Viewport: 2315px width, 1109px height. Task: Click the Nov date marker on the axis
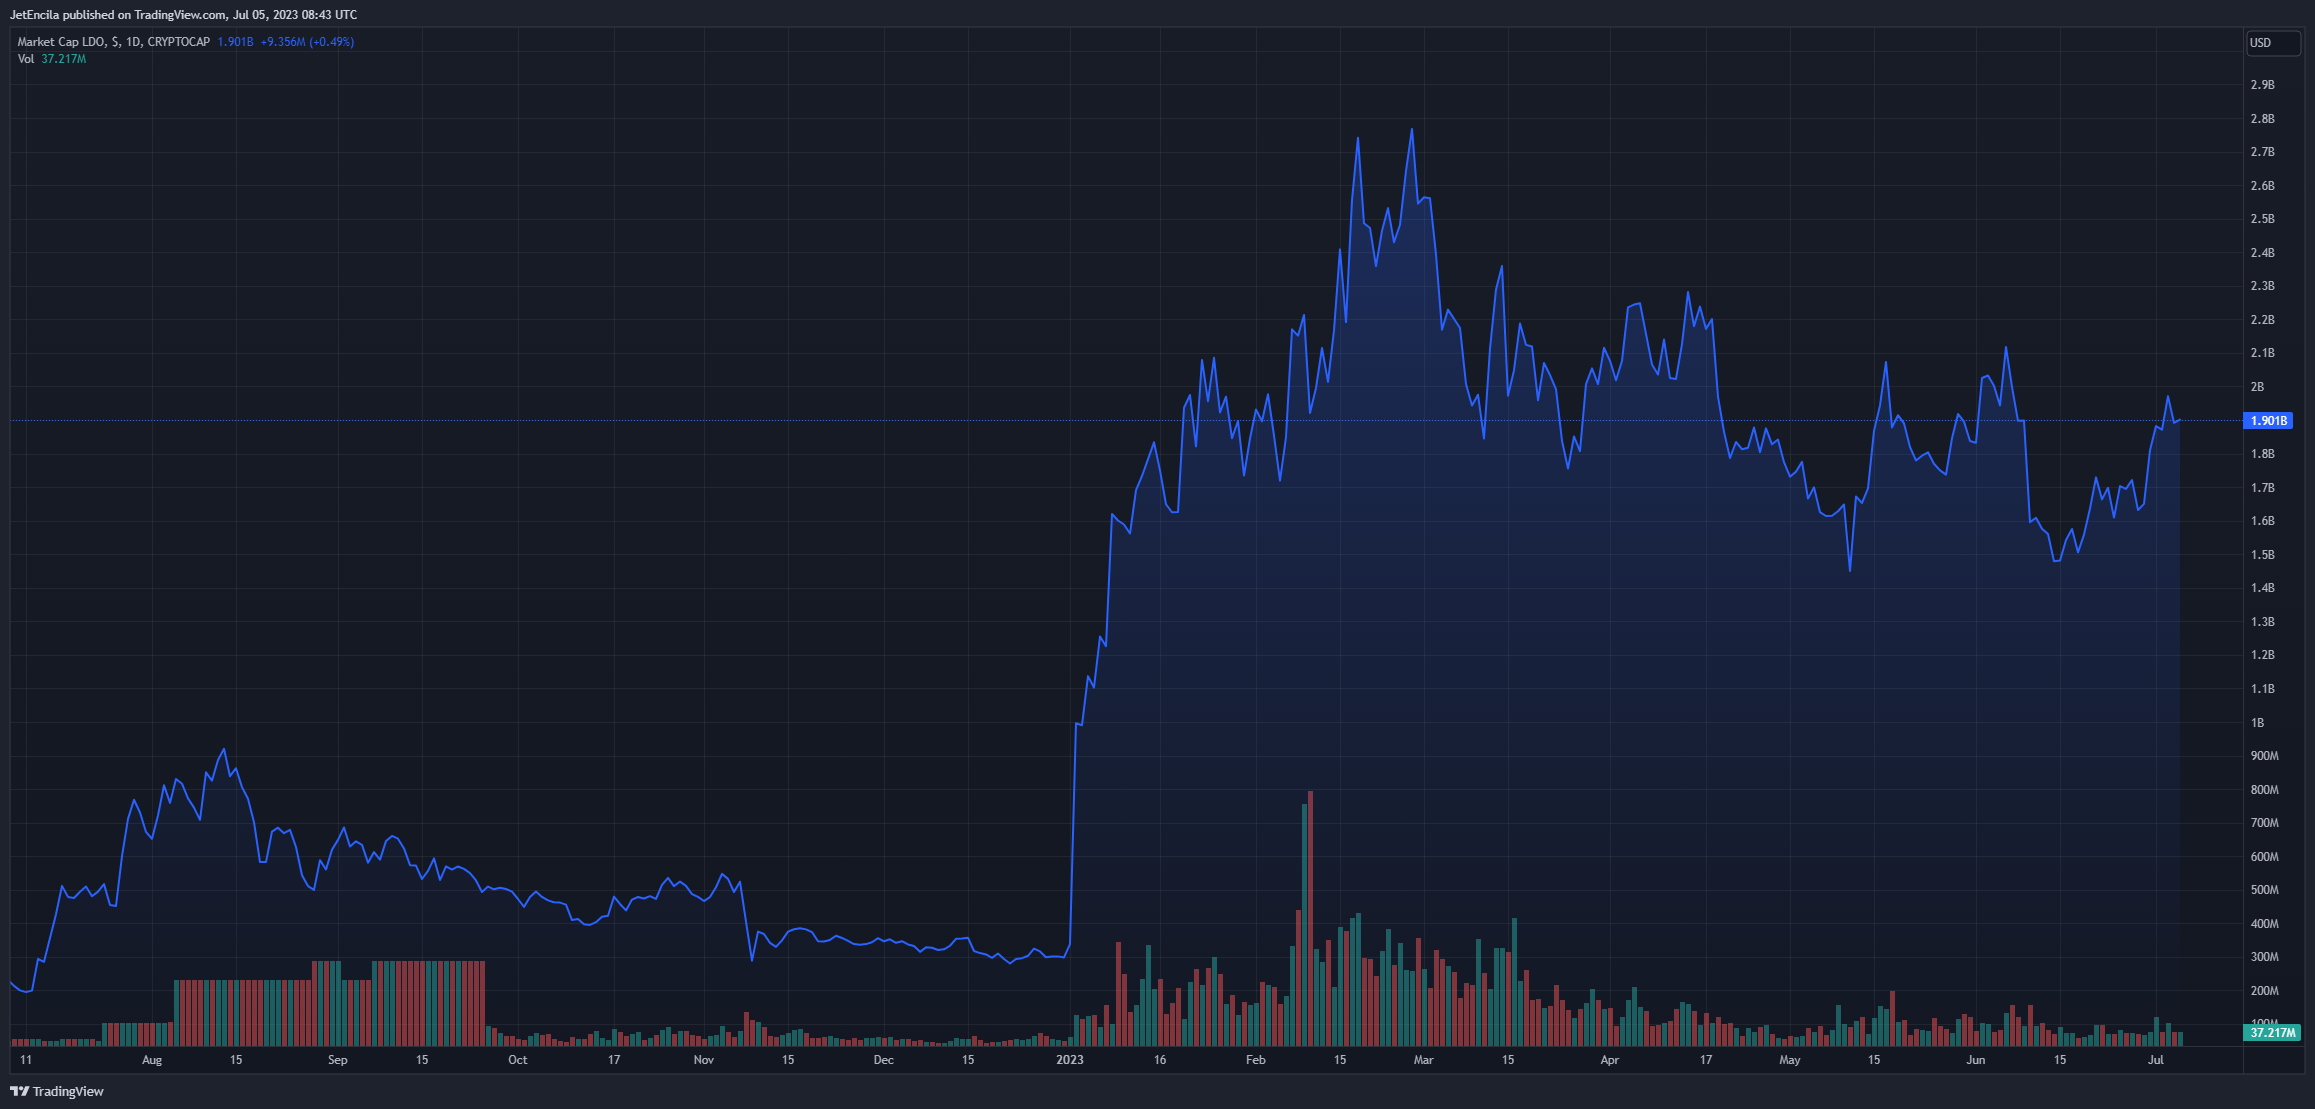click(704, 1060)
